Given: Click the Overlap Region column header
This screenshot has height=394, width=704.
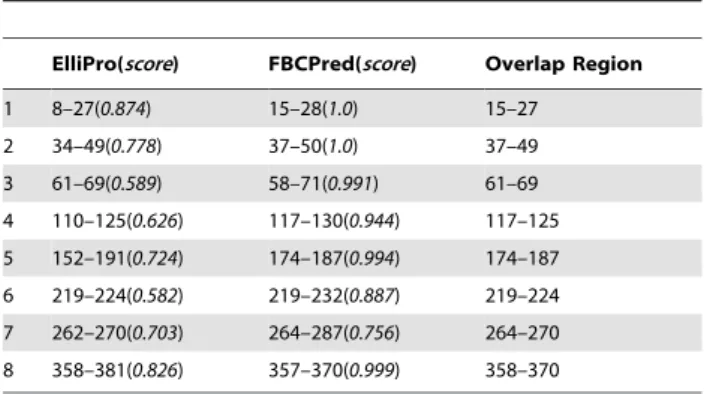Looking at the screenshot, I should [x=563, y=64].
